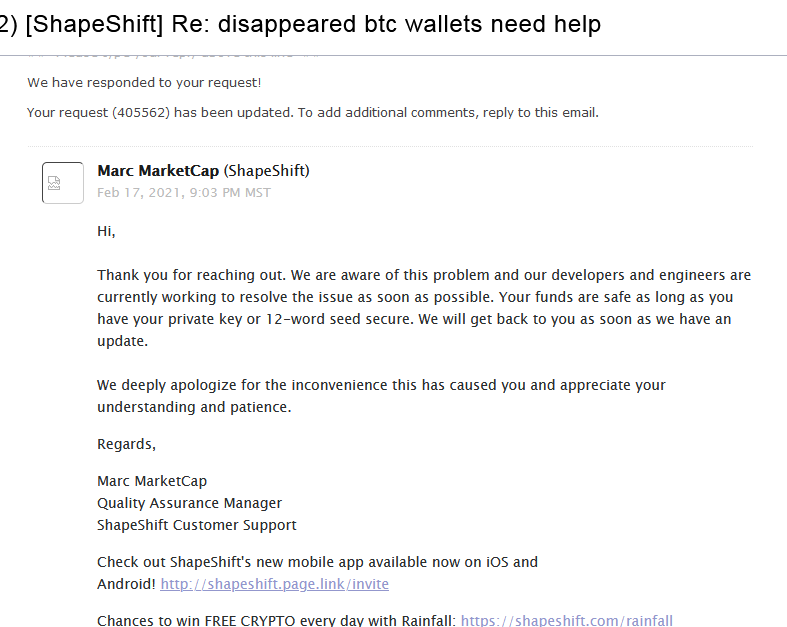Viewport: 787px width, 627px height.
Task: Click 'reply to this email' sentence text
Action: coord(541,112)
